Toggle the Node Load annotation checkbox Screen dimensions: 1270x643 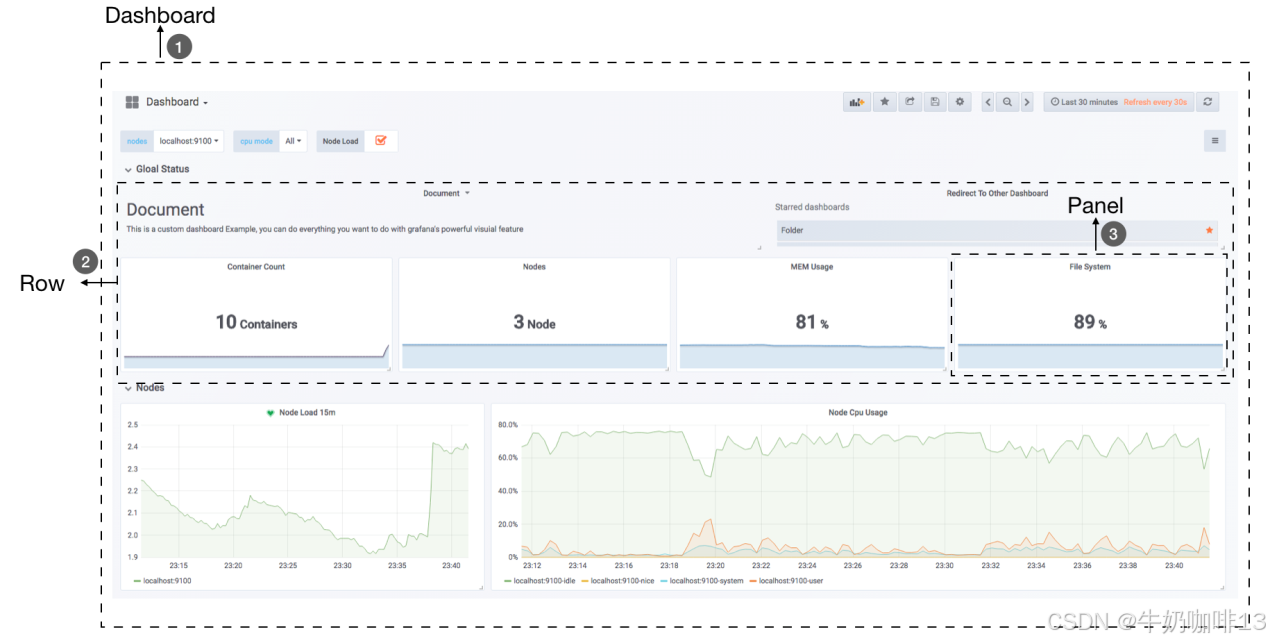pos(381,141)
